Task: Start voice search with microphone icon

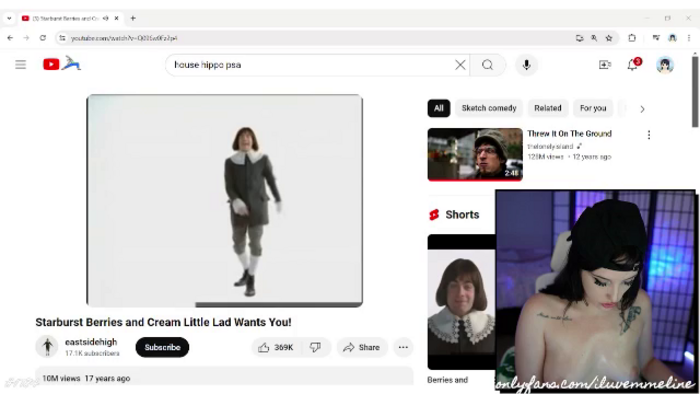Action: (526, 65)
